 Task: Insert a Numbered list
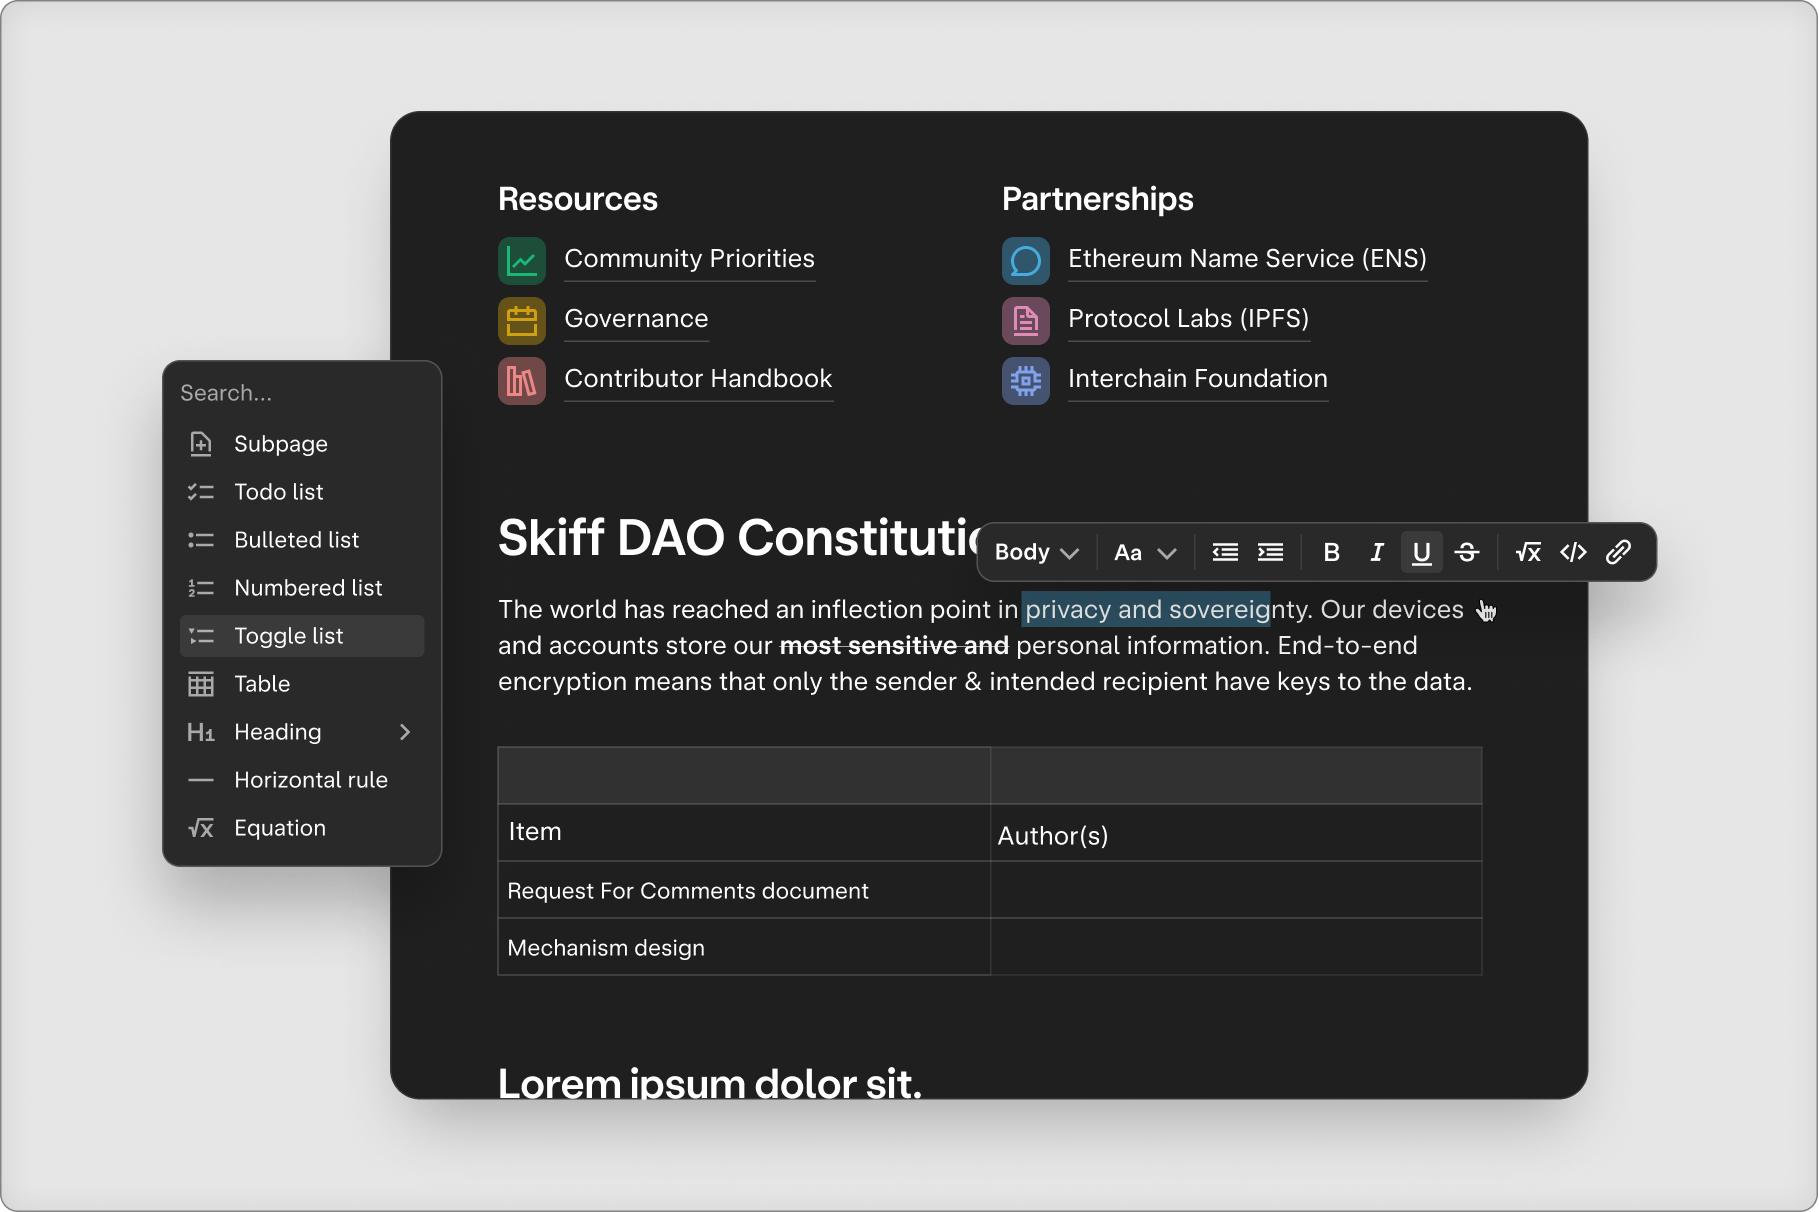tap(302, 588)
